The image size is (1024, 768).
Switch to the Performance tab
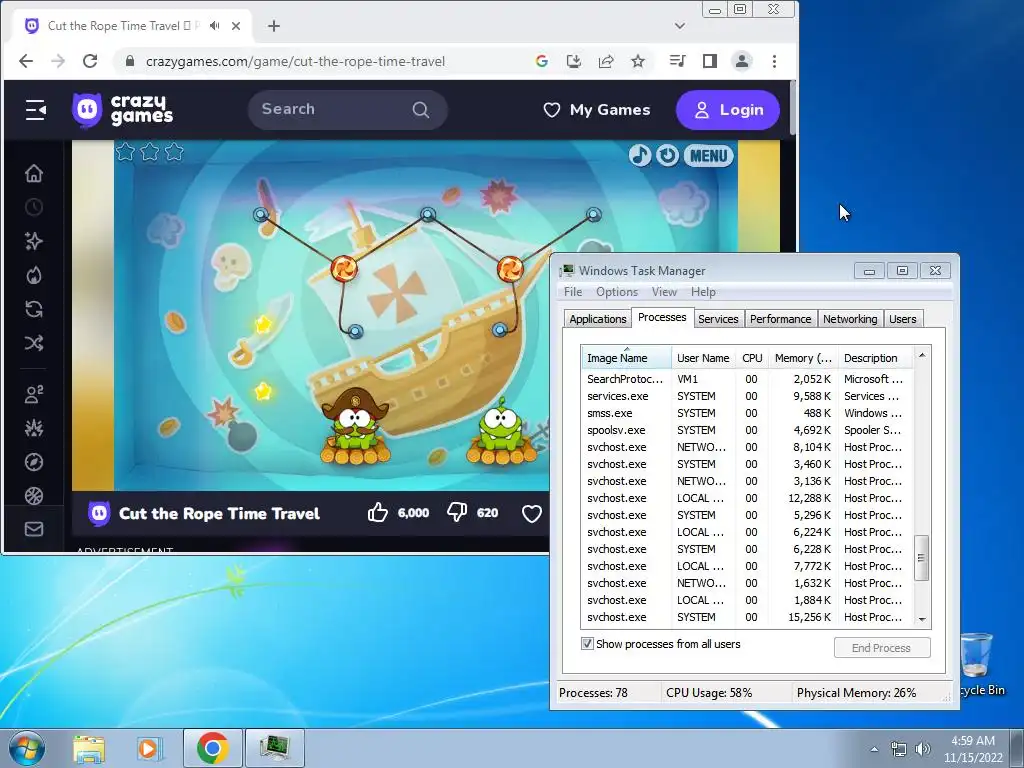[x=780, y=319]
